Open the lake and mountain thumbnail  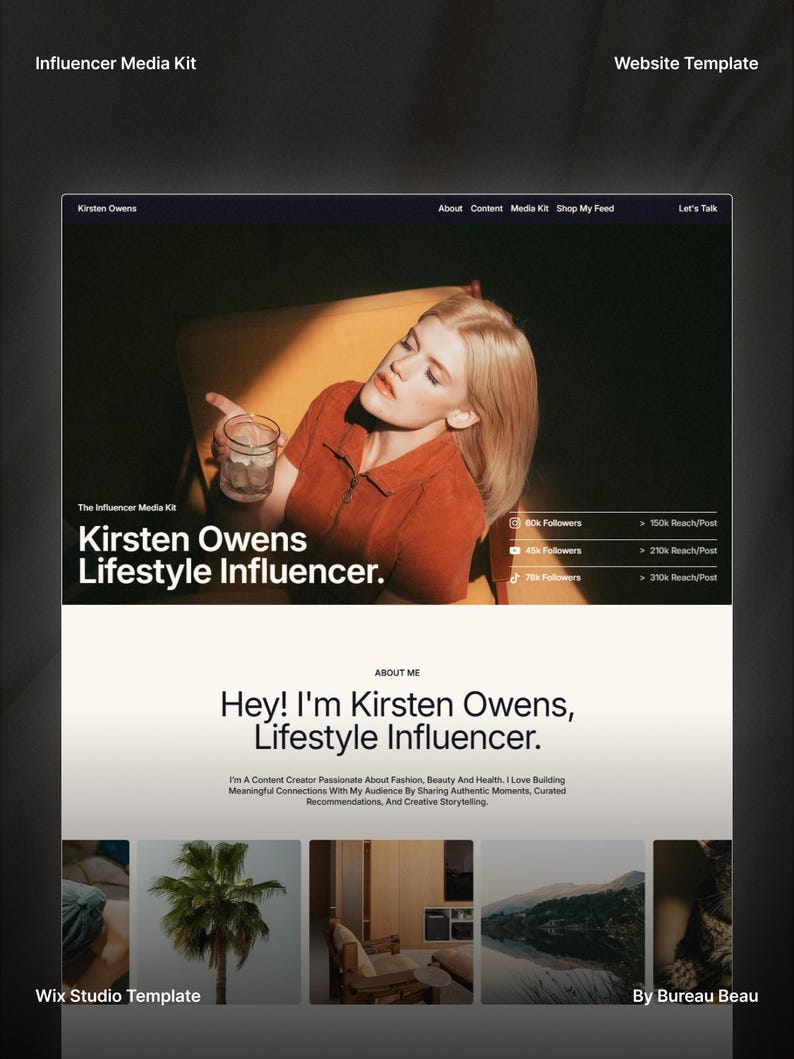563,922
